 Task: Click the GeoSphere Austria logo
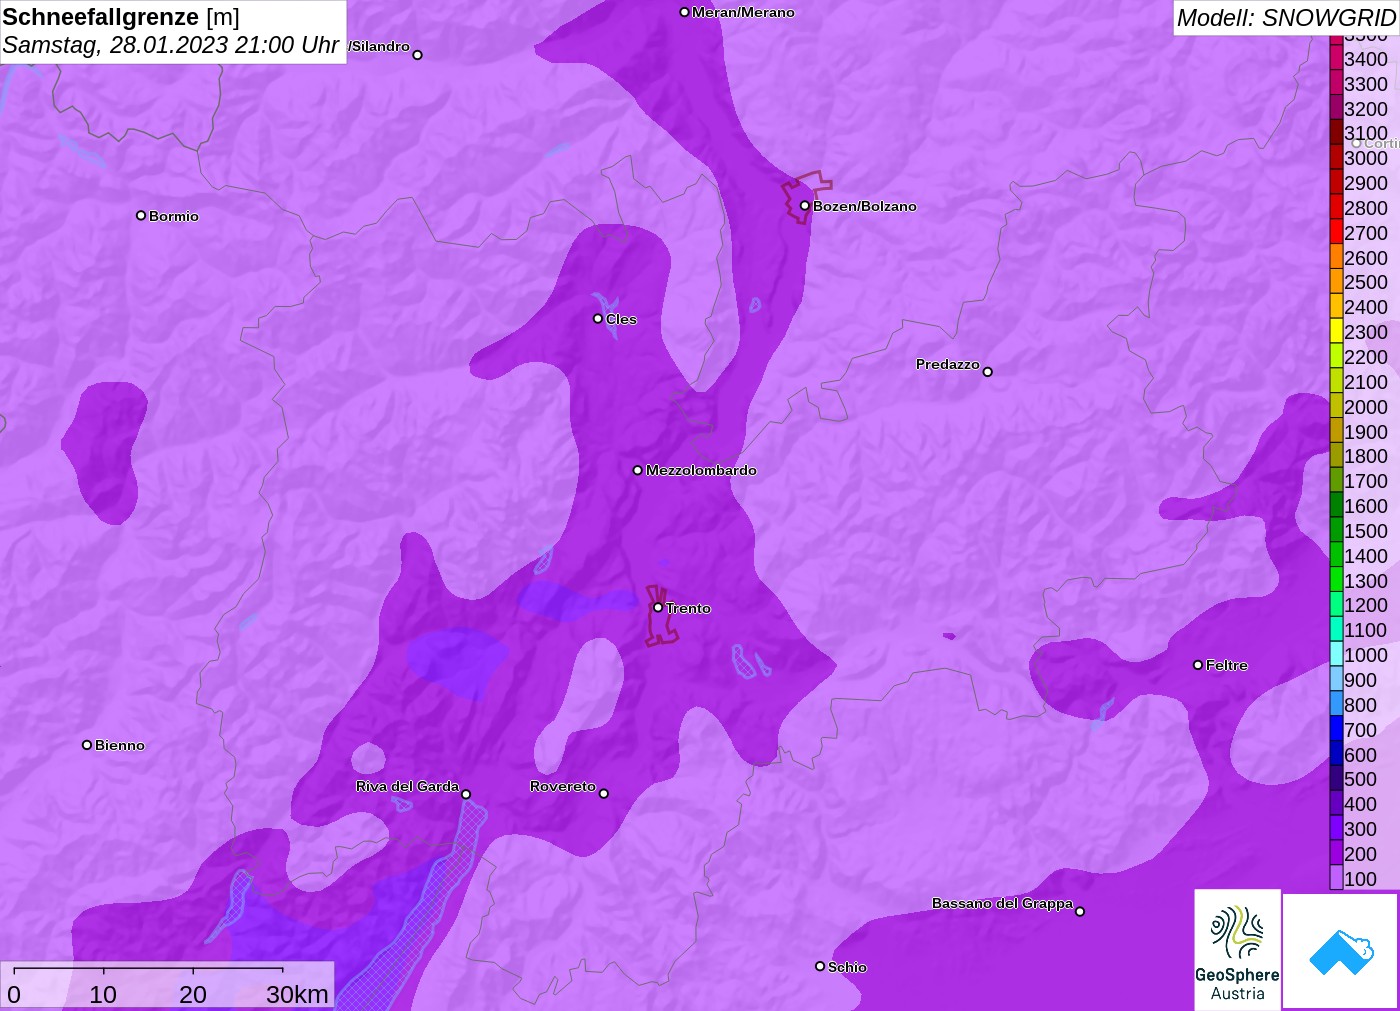pos(1237,950)
